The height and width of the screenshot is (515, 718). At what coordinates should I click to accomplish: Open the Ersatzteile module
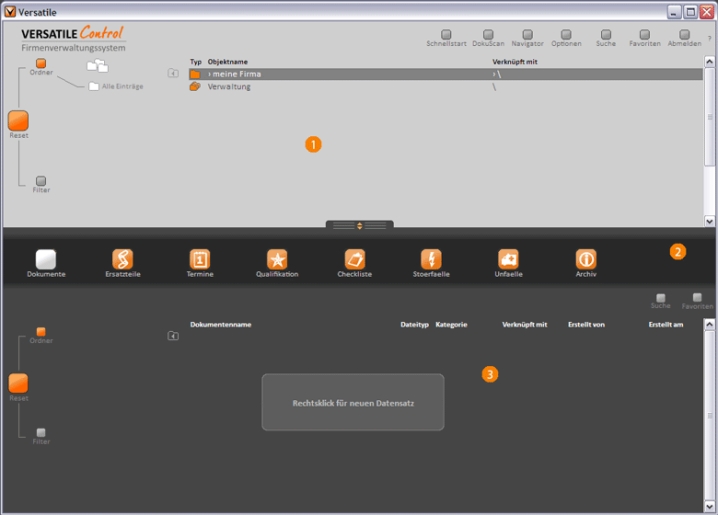(x=122, y=260)
